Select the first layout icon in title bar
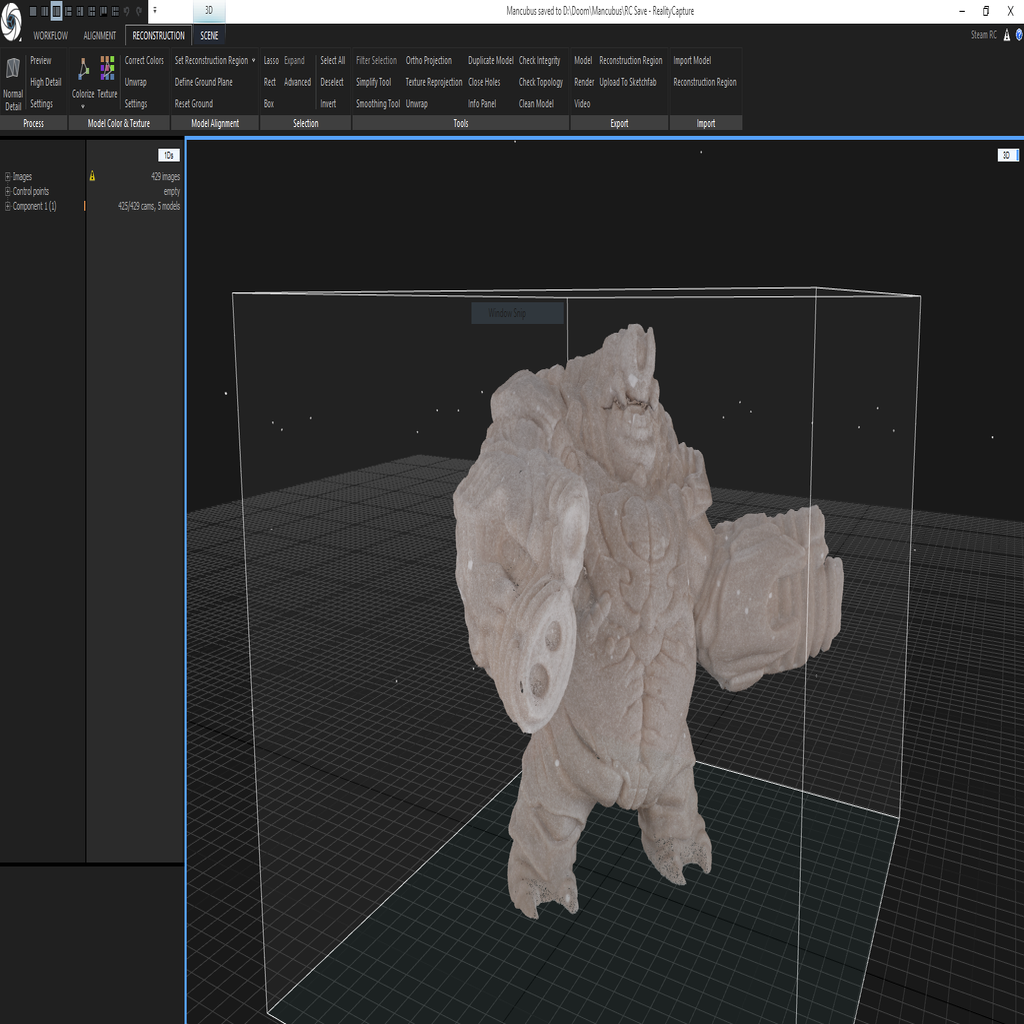 (32, 11)
